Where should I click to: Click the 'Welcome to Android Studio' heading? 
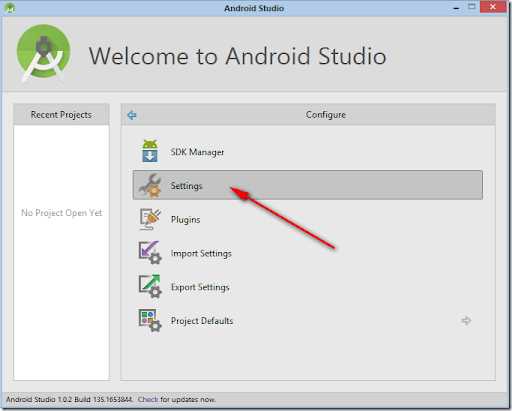pos(238,56)
